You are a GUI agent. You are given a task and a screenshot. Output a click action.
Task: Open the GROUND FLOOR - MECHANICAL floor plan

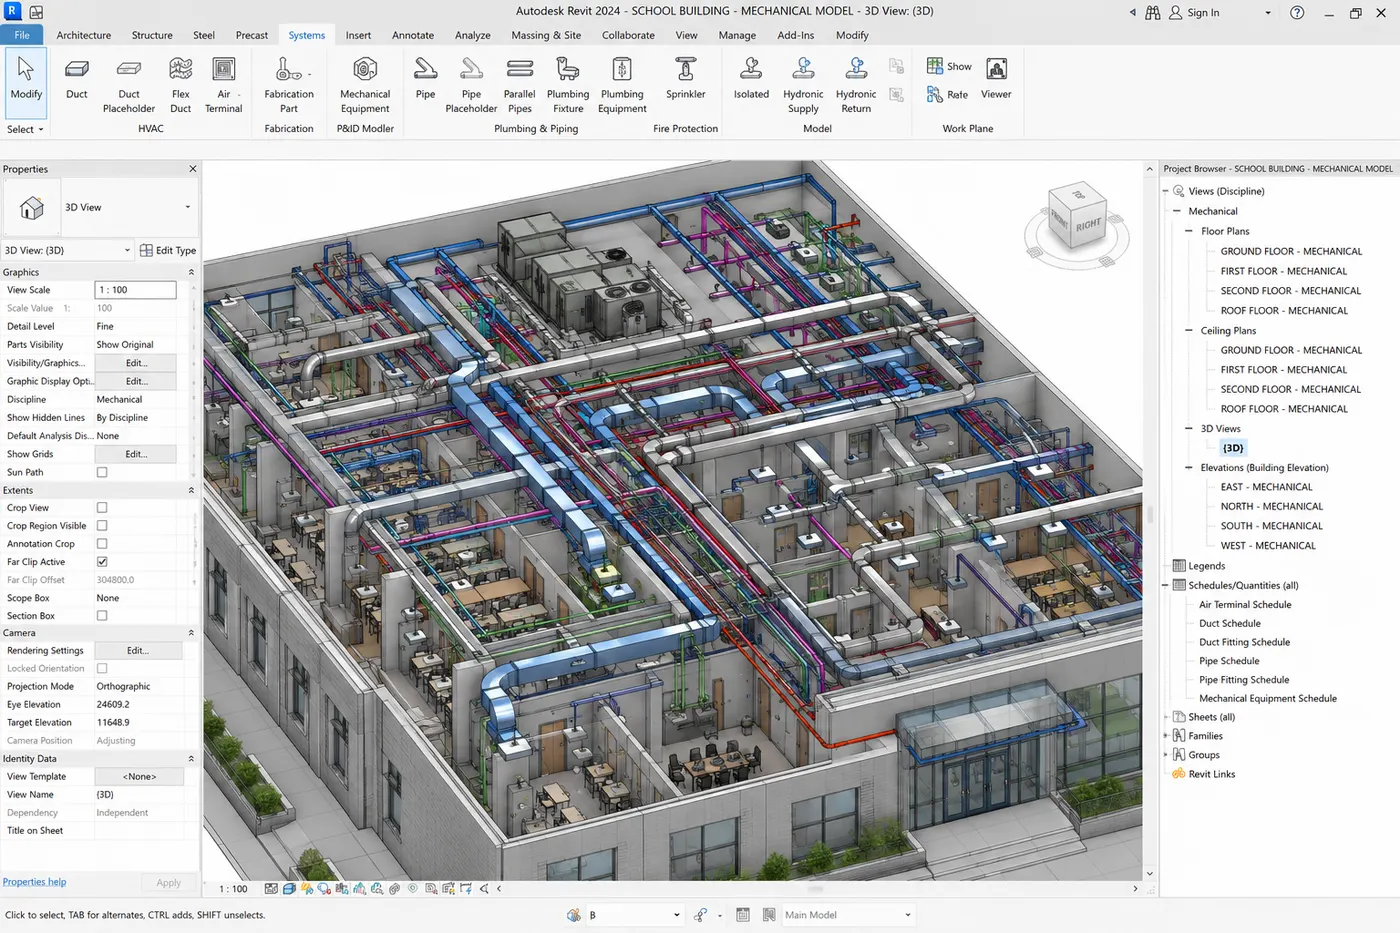click(x=1291, y=251)
